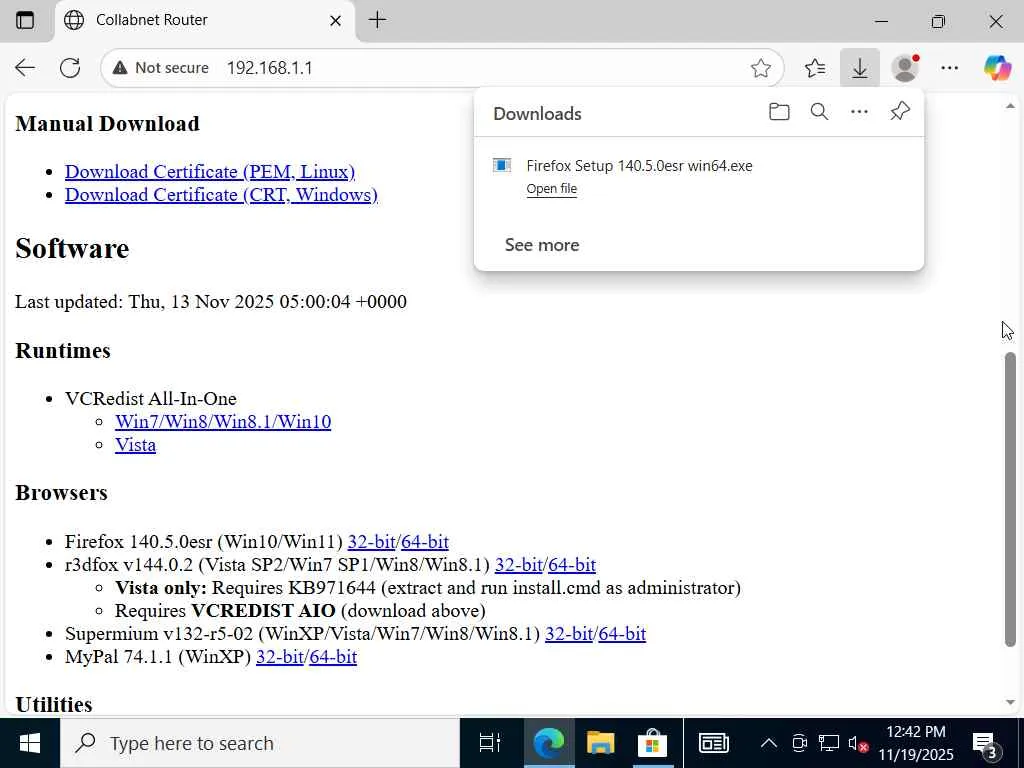Click See more in Downloads panel
The width and height of the screenshot is (1024, 768).
tap(542, 245)
